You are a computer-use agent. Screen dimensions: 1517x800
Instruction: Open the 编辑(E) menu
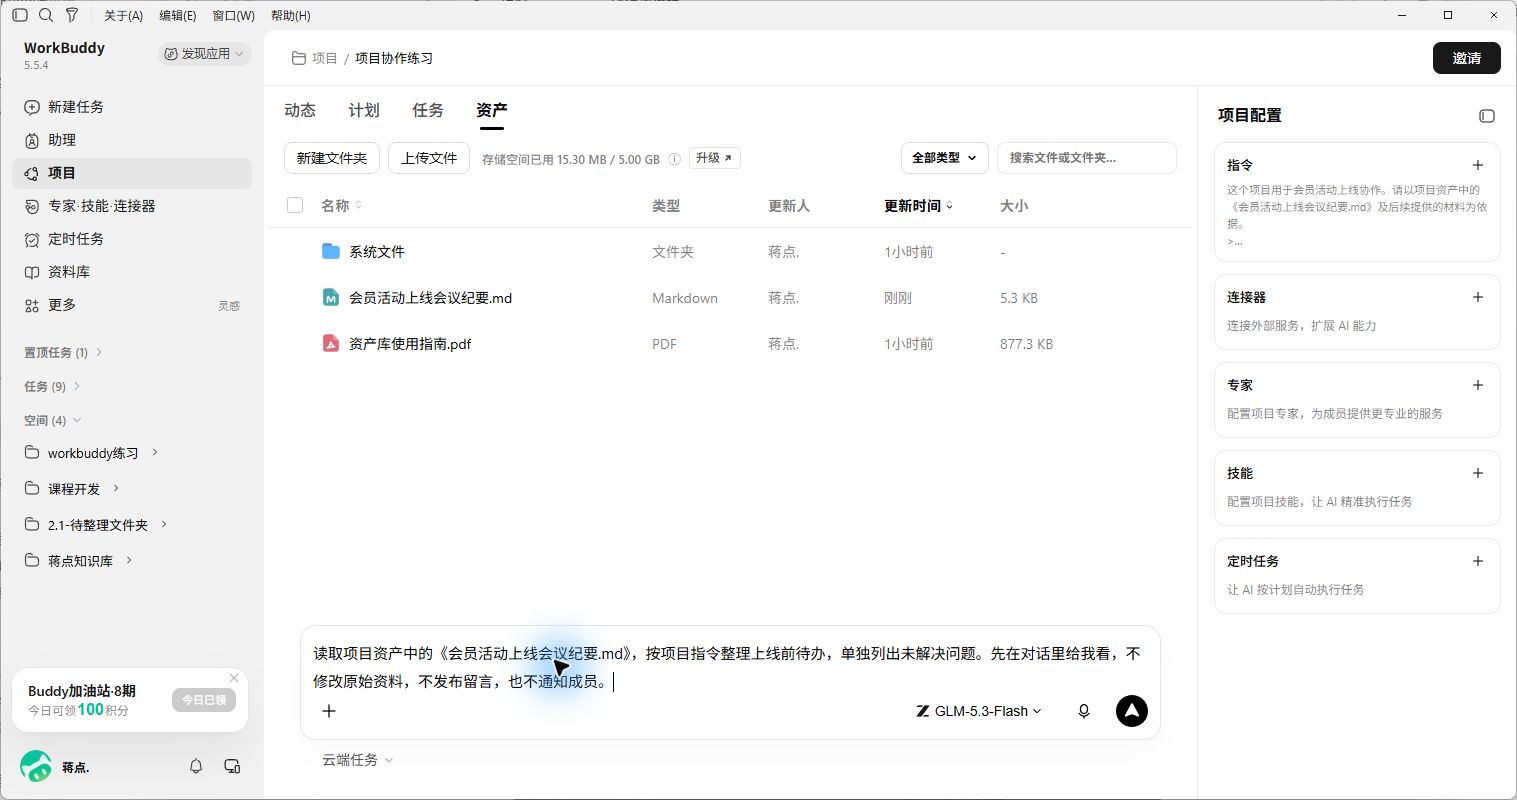pos(178,16)
